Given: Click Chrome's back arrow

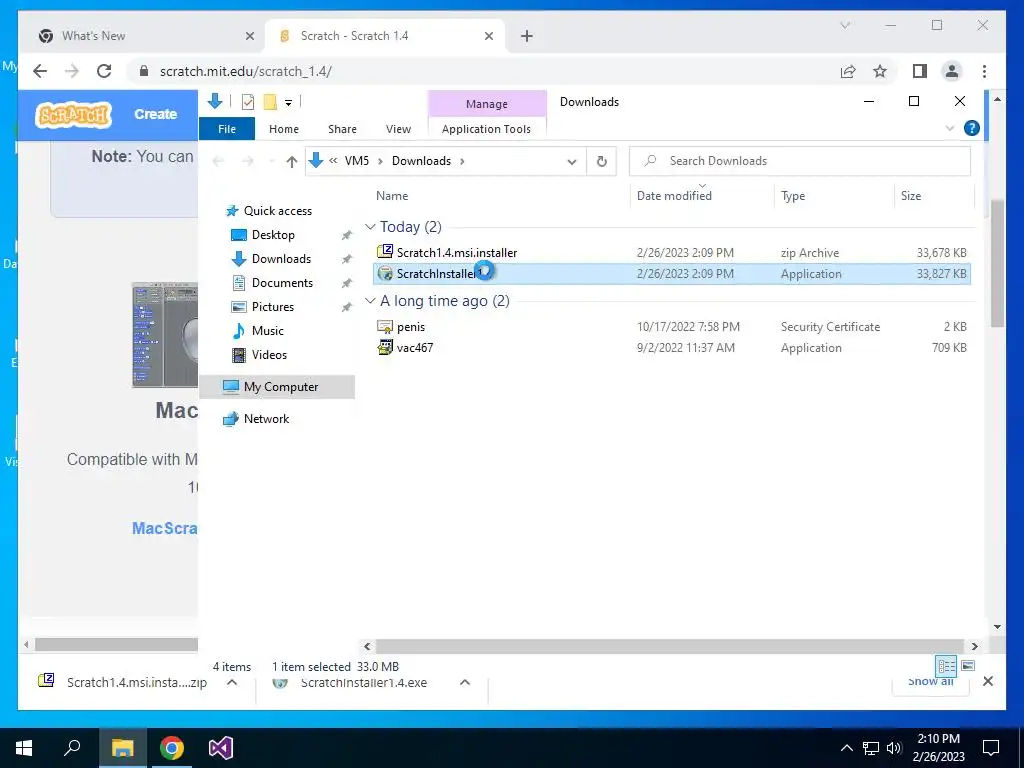Looking at the screenshot, I should [x=40, y=71].
